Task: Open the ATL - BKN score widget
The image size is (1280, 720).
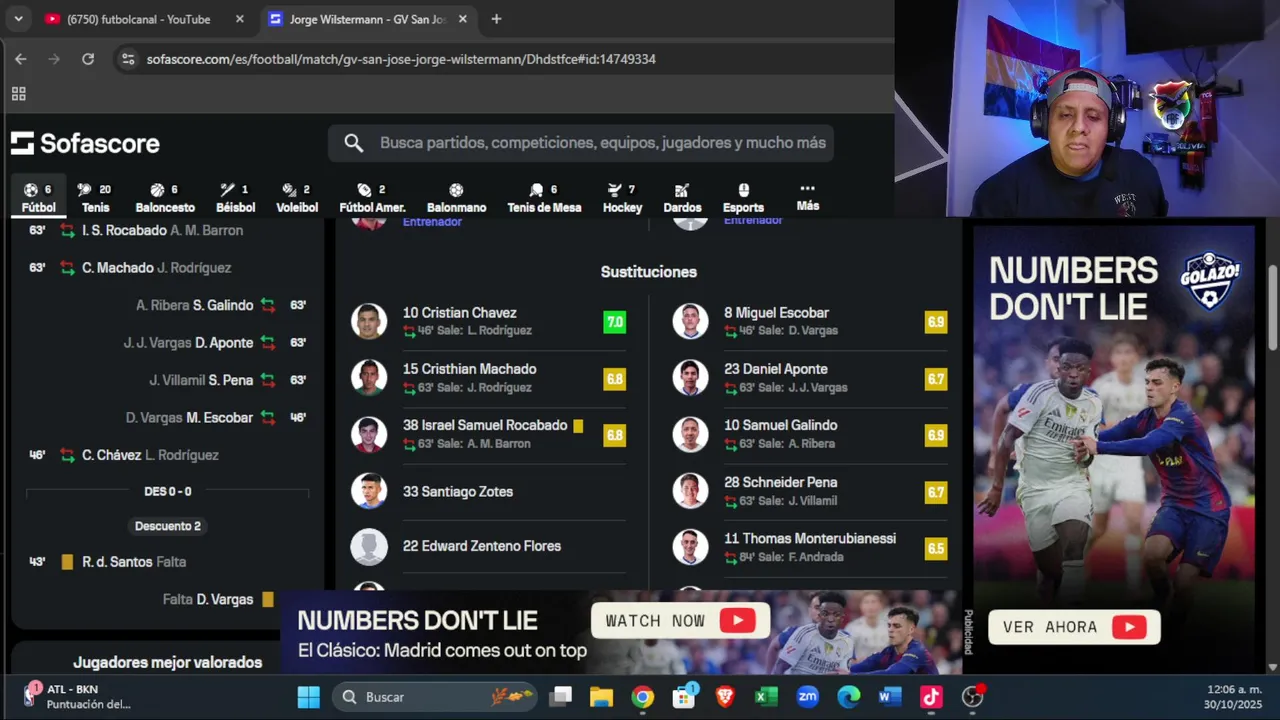Action: click(78, 696)
